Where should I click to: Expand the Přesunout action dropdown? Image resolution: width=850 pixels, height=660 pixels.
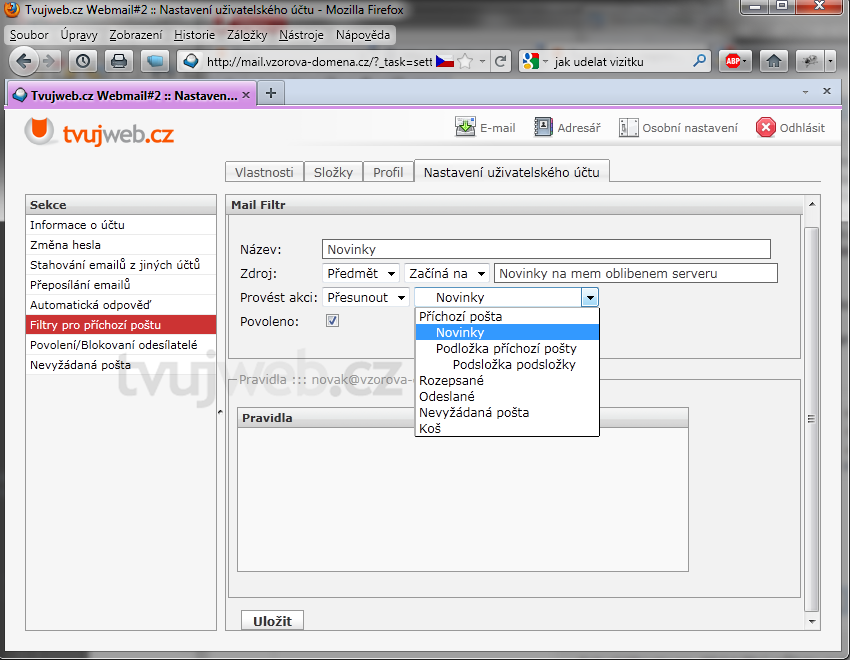tap(367, 297)
